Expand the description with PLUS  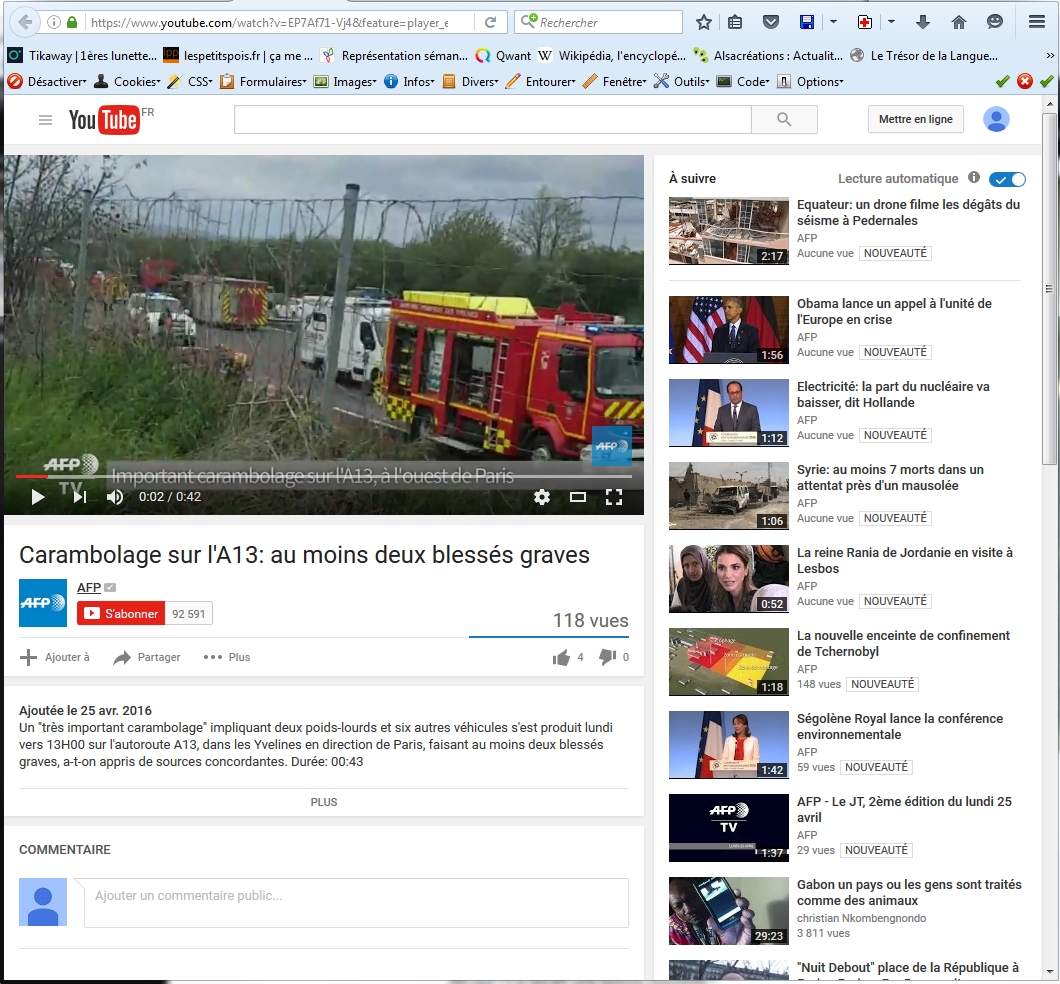[324, 802]
